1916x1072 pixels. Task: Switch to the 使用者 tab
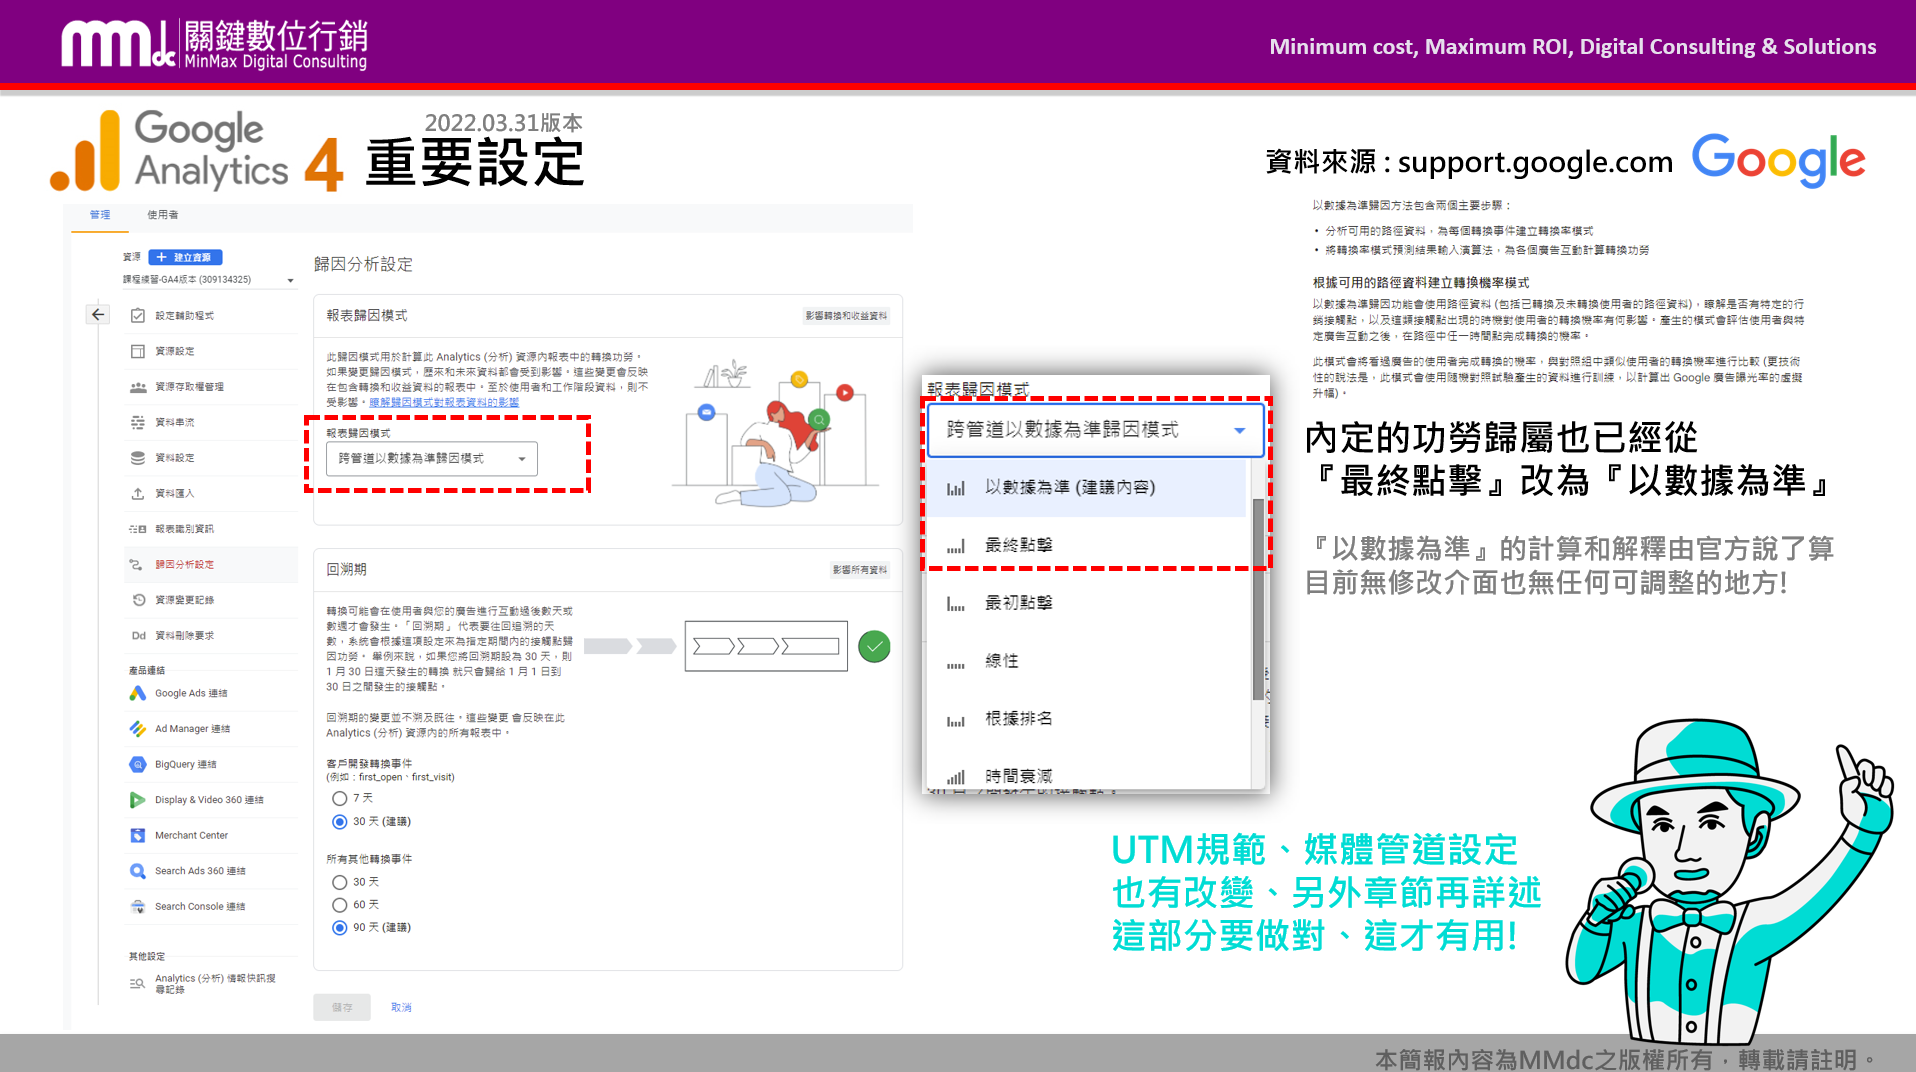(x=162, y=215)
